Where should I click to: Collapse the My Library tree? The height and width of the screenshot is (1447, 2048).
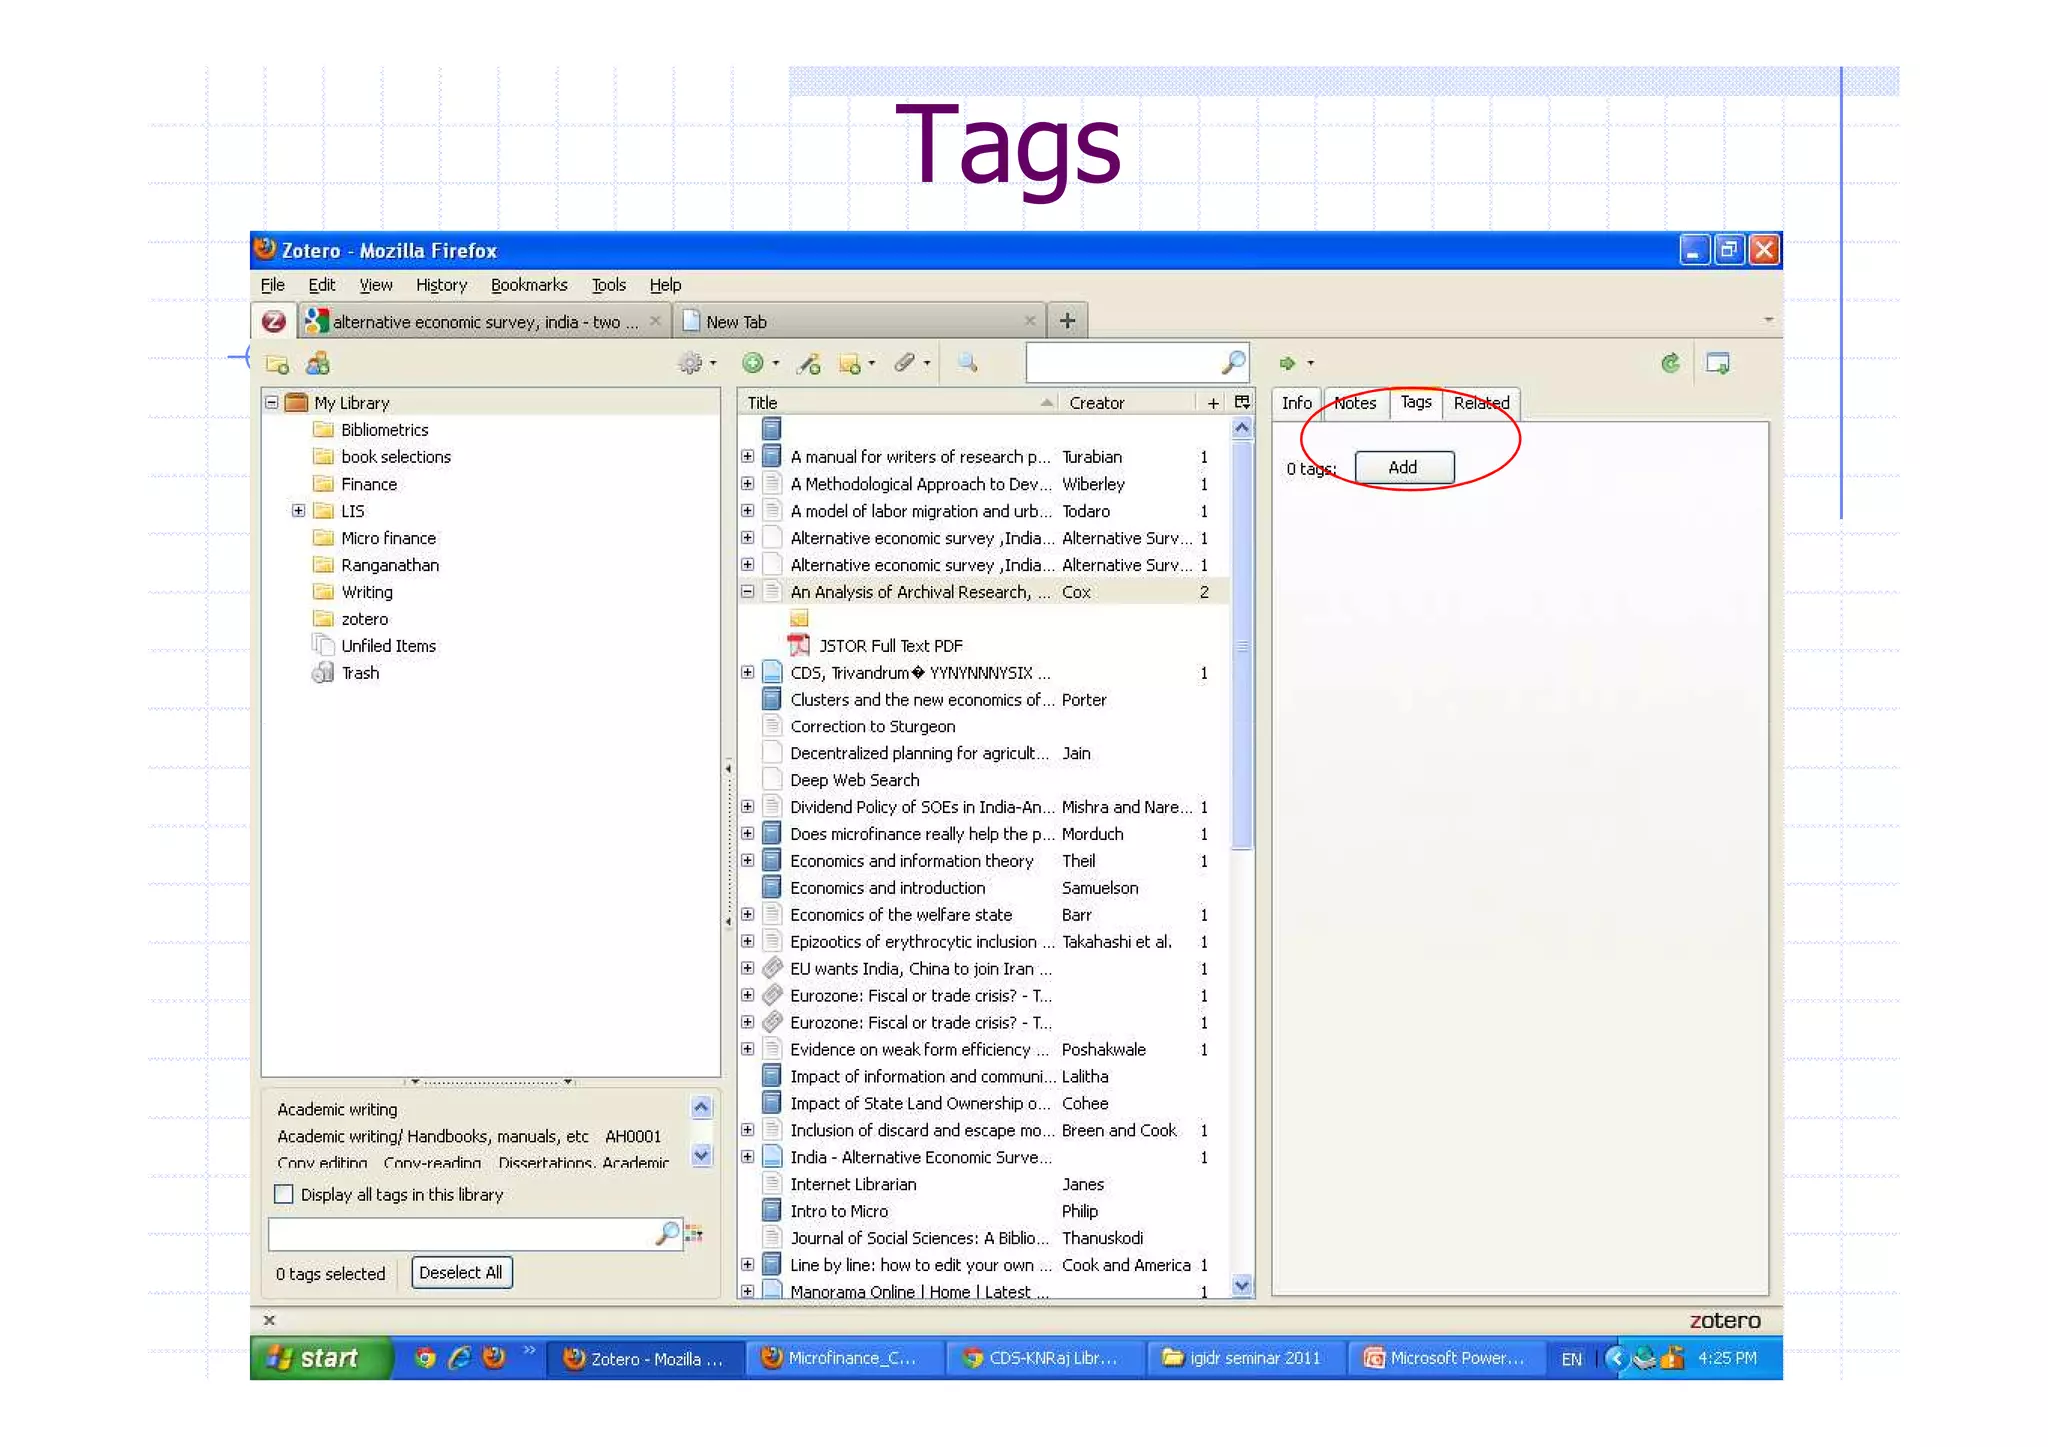tap(271, 403)
